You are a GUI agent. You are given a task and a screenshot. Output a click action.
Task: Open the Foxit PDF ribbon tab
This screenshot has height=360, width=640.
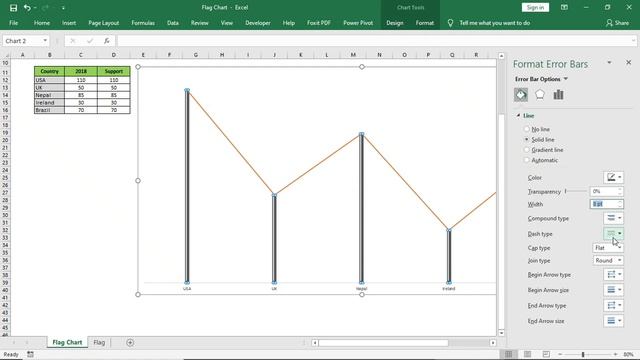click(319, 23)
